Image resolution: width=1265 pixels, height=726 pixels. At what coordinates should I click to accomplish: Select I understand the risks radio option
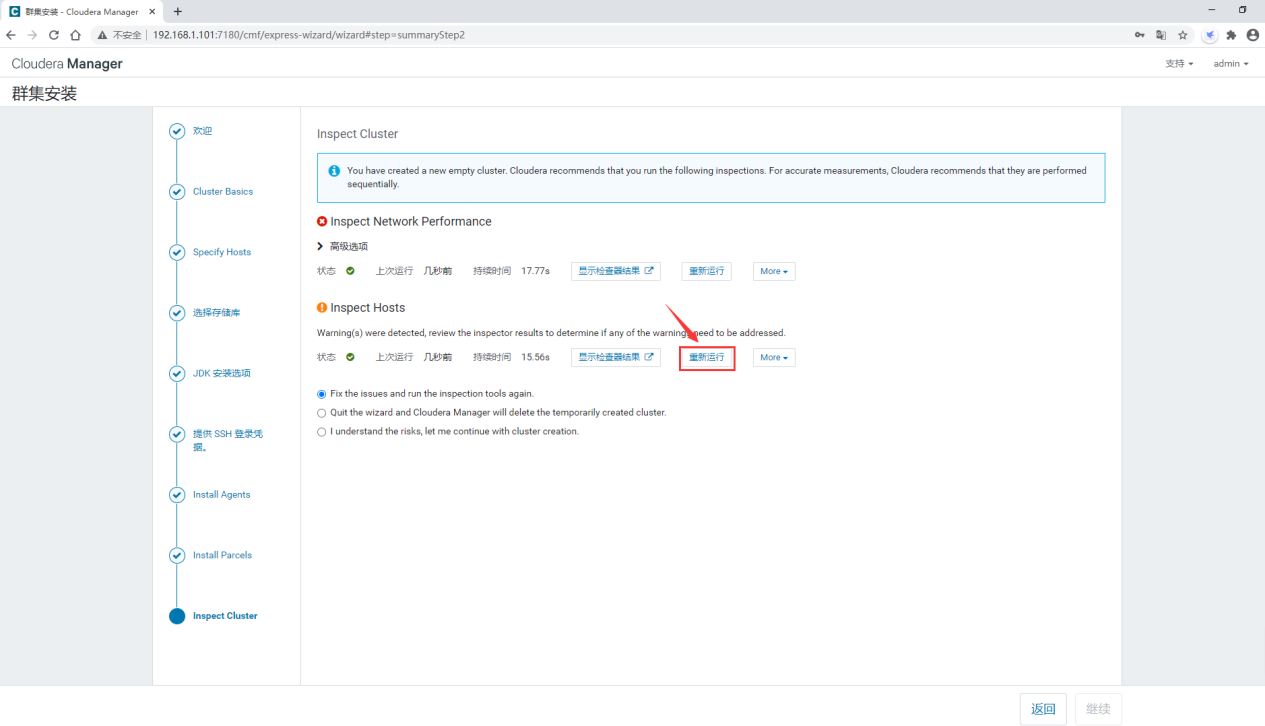point(321,432)
